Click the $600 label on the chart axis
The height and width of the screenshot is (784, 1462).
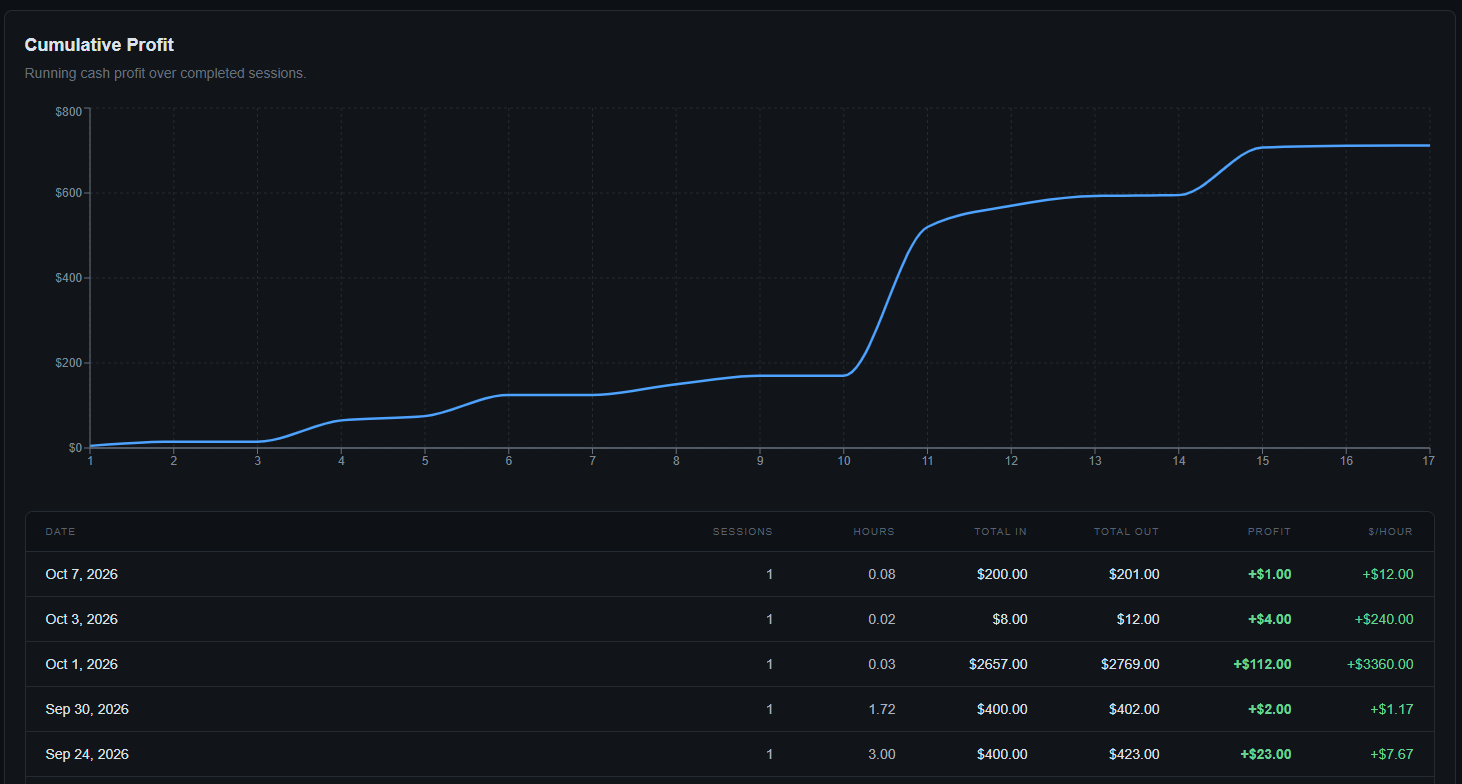tap(69, 193)
